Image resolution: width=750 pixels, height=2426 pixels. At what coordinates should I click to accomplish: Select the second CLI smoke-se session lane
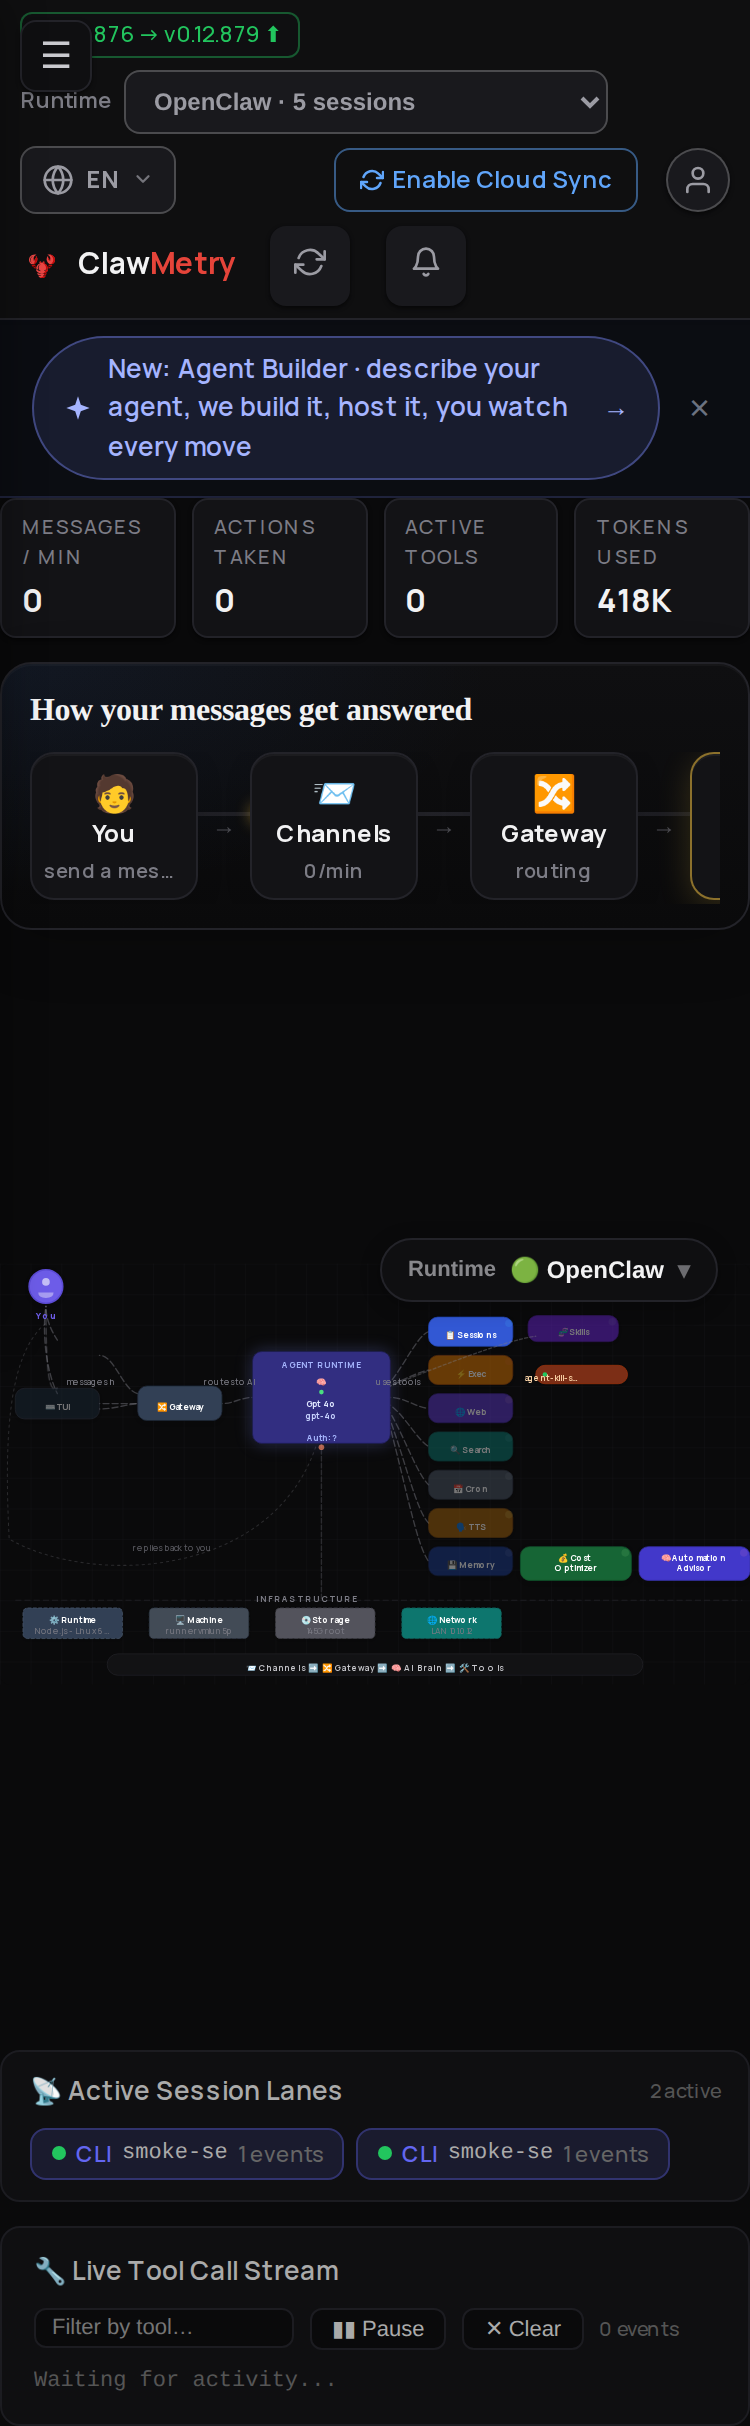click(x=513, y=2153)
